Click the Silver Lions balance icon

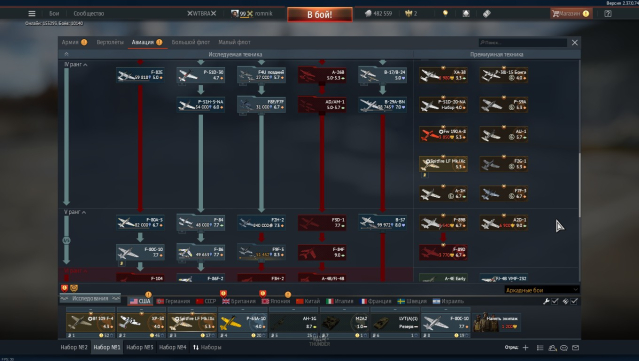[x=368, y=13]
